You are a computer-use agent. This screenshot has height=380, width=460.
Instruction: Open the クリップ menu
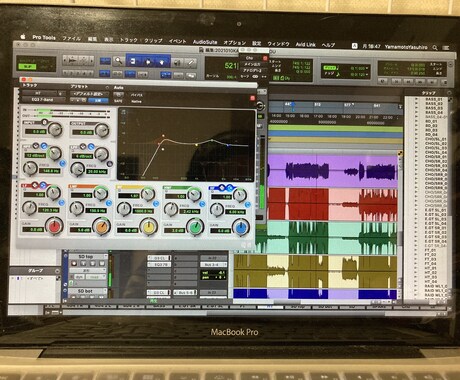[153, 40]
